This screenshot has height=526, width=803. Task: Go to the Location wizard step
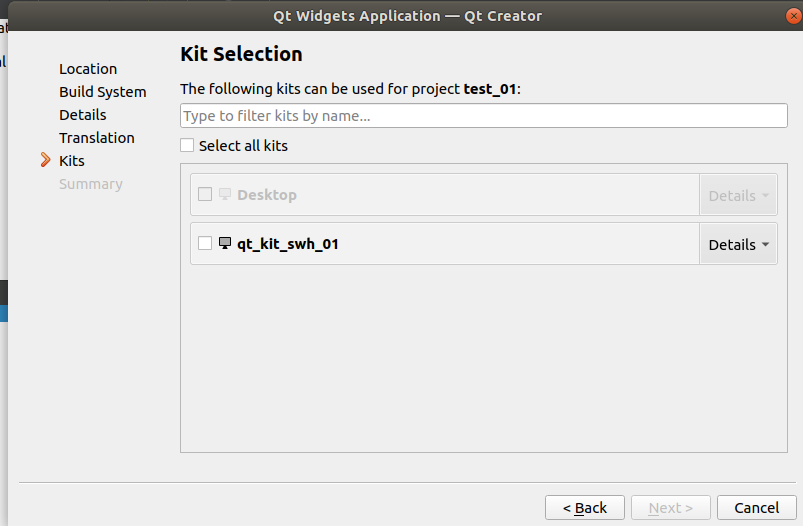[88, 69]
